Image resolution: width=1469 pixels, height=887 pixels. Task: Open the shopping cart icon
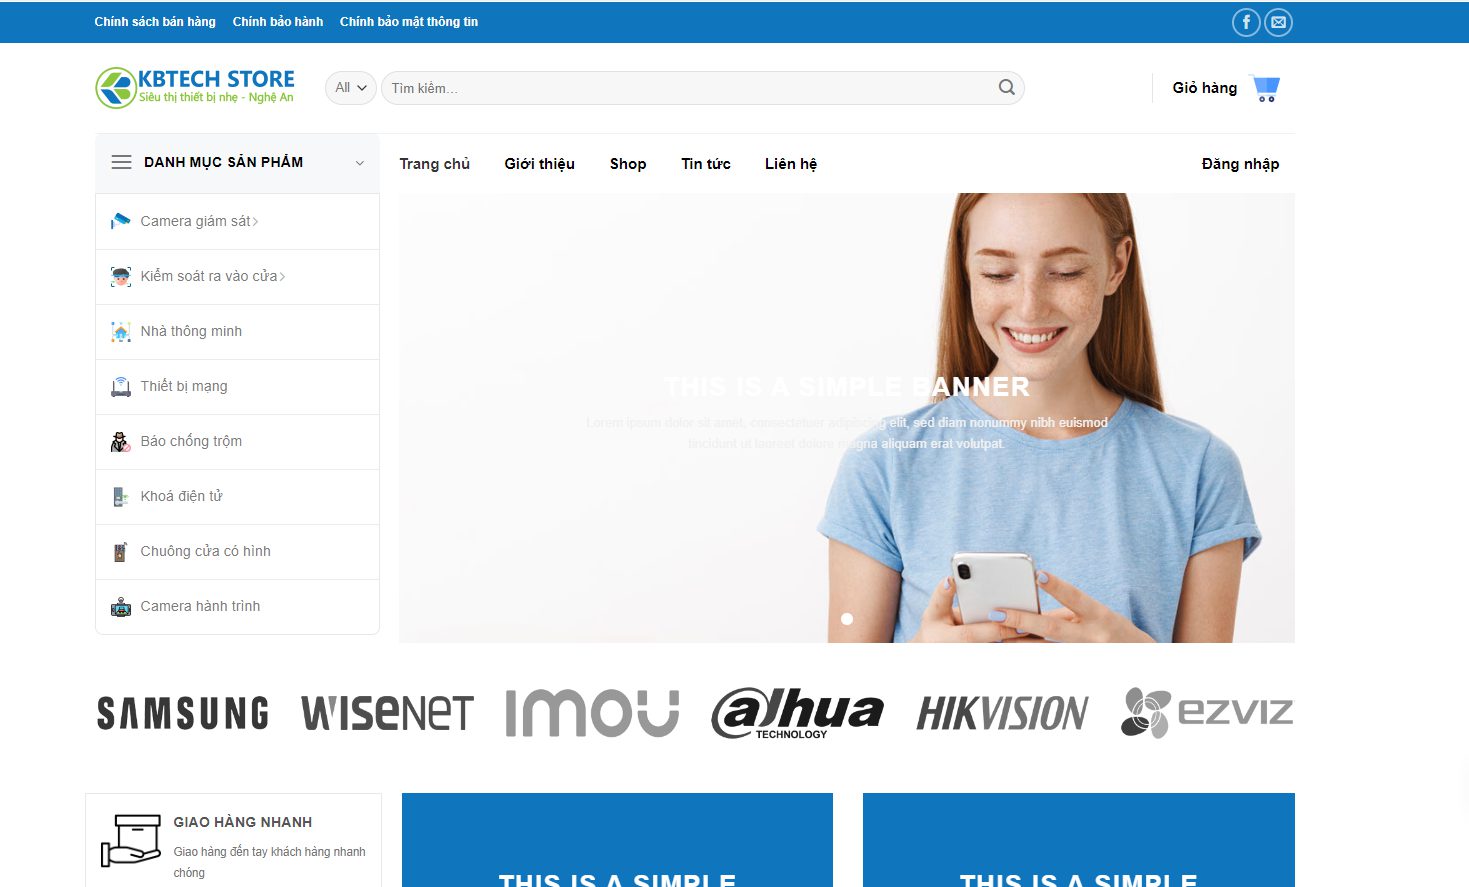[x=1265, y=89]
